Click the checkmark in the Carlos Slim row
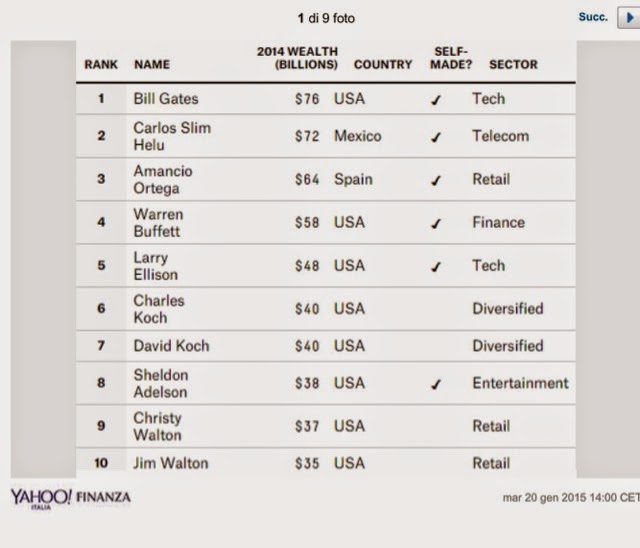Image resolution: width=640 pixels, height=548 pixels. 436,137
